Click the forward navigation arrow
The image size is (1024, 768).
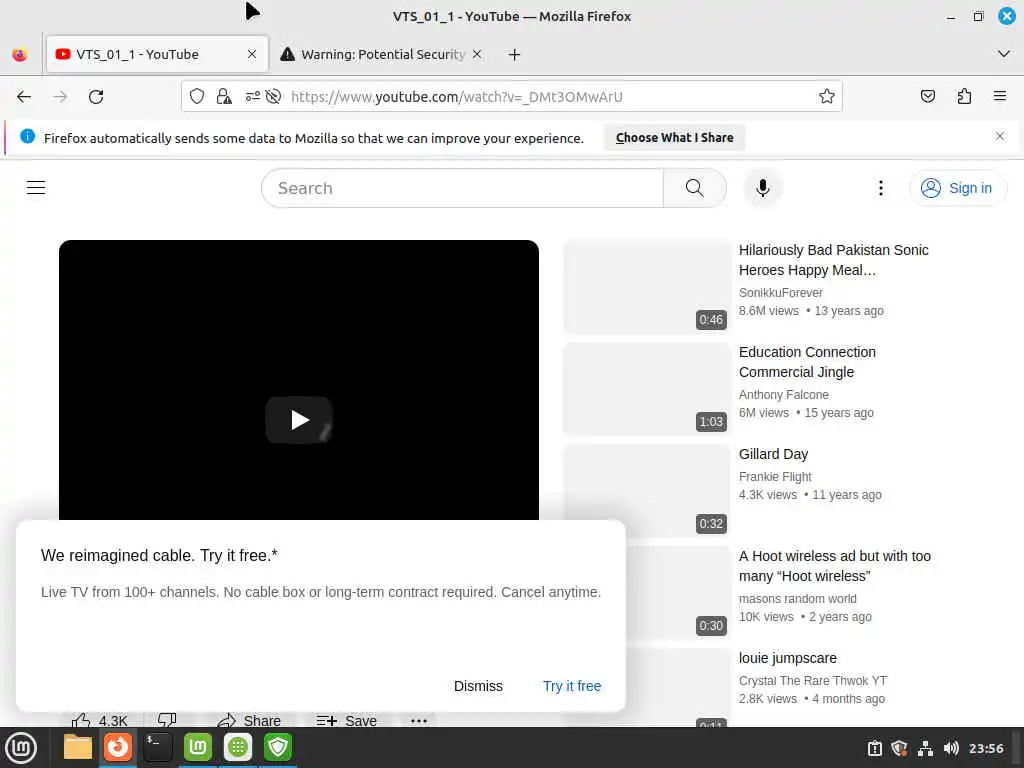coord(60,97)
